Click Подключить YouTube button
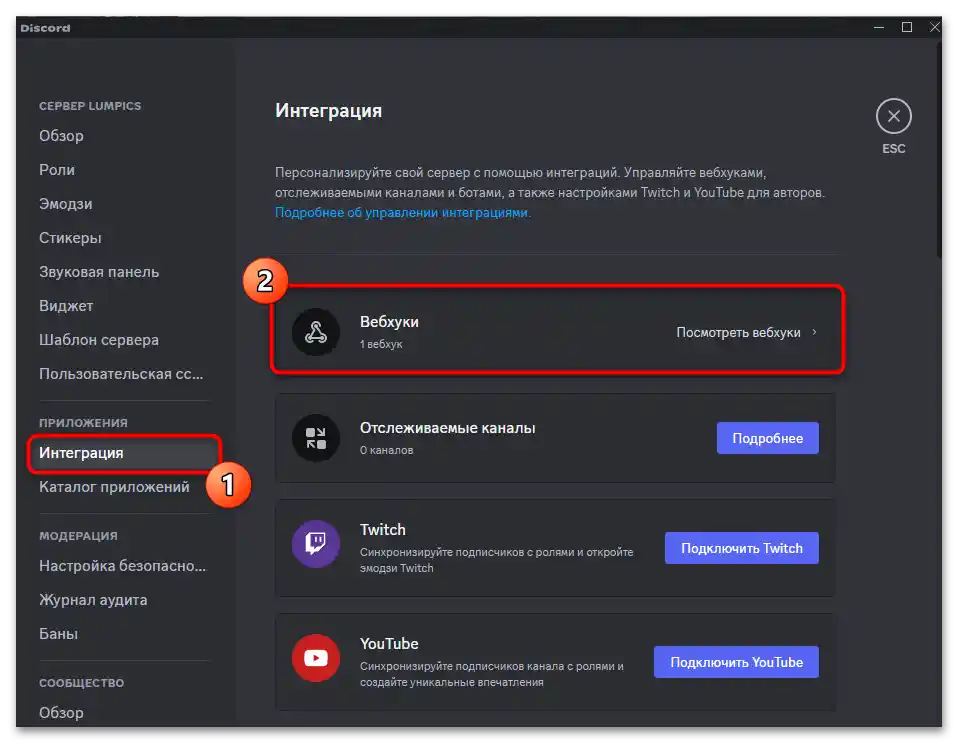958x743 pixels. (736, 662)
